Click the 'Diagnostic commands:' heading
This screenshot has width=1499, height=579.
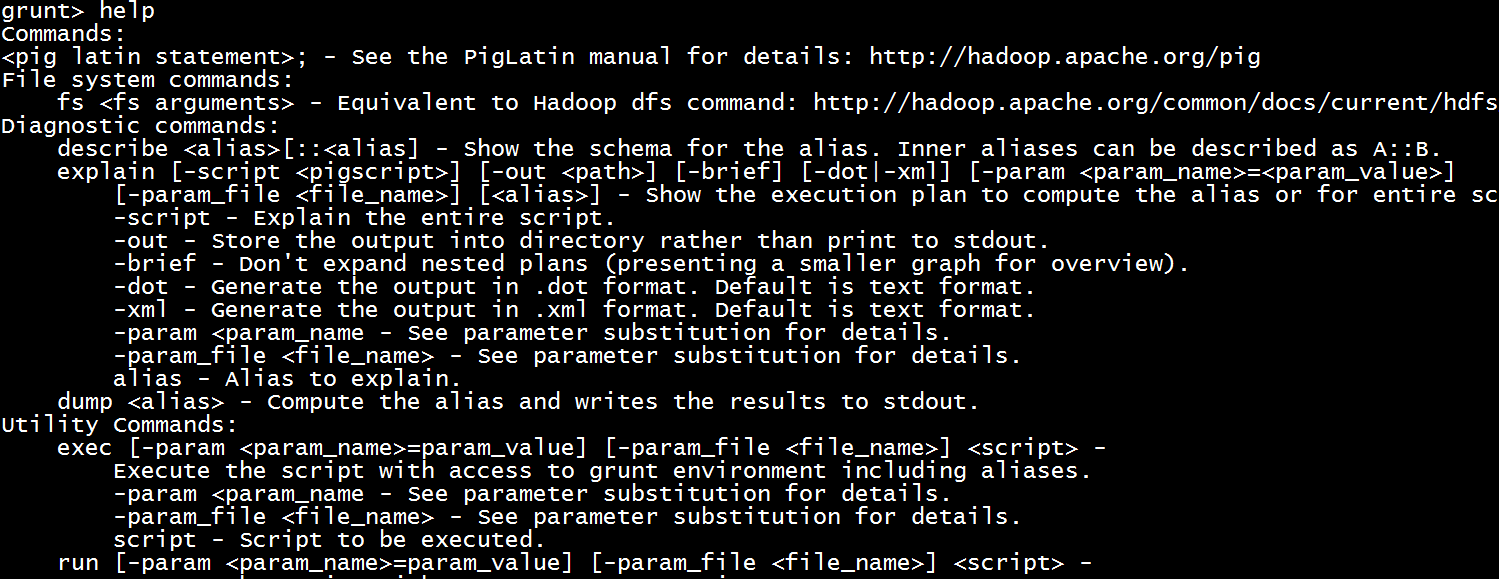pos(141,126)
